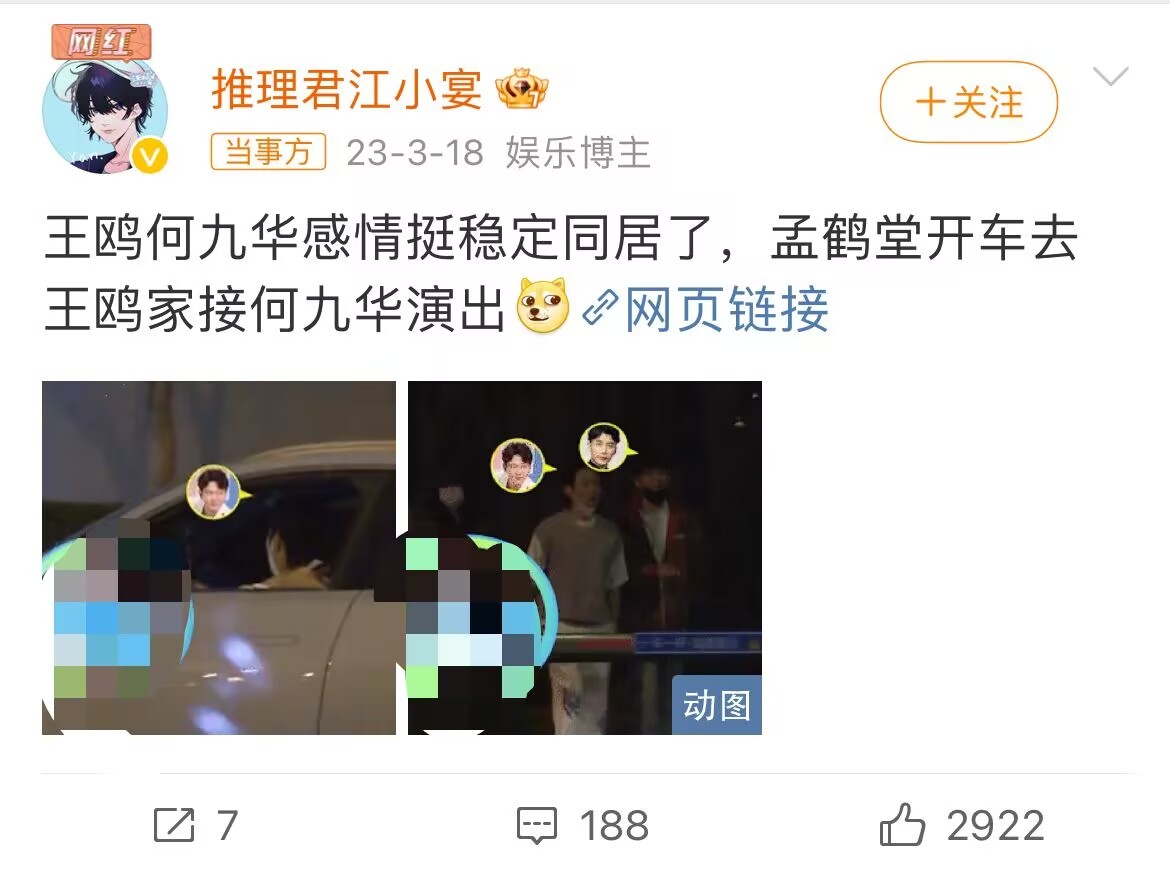This screenshot has height=880, width=1170.
Task: Open comments via the speech bubble icon
Action: (536, 826)
